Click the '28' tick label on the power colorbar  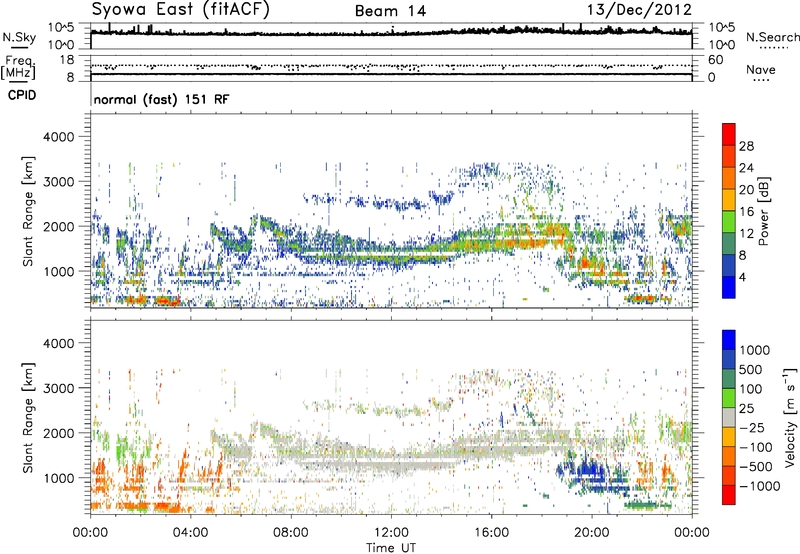[746, 146]
